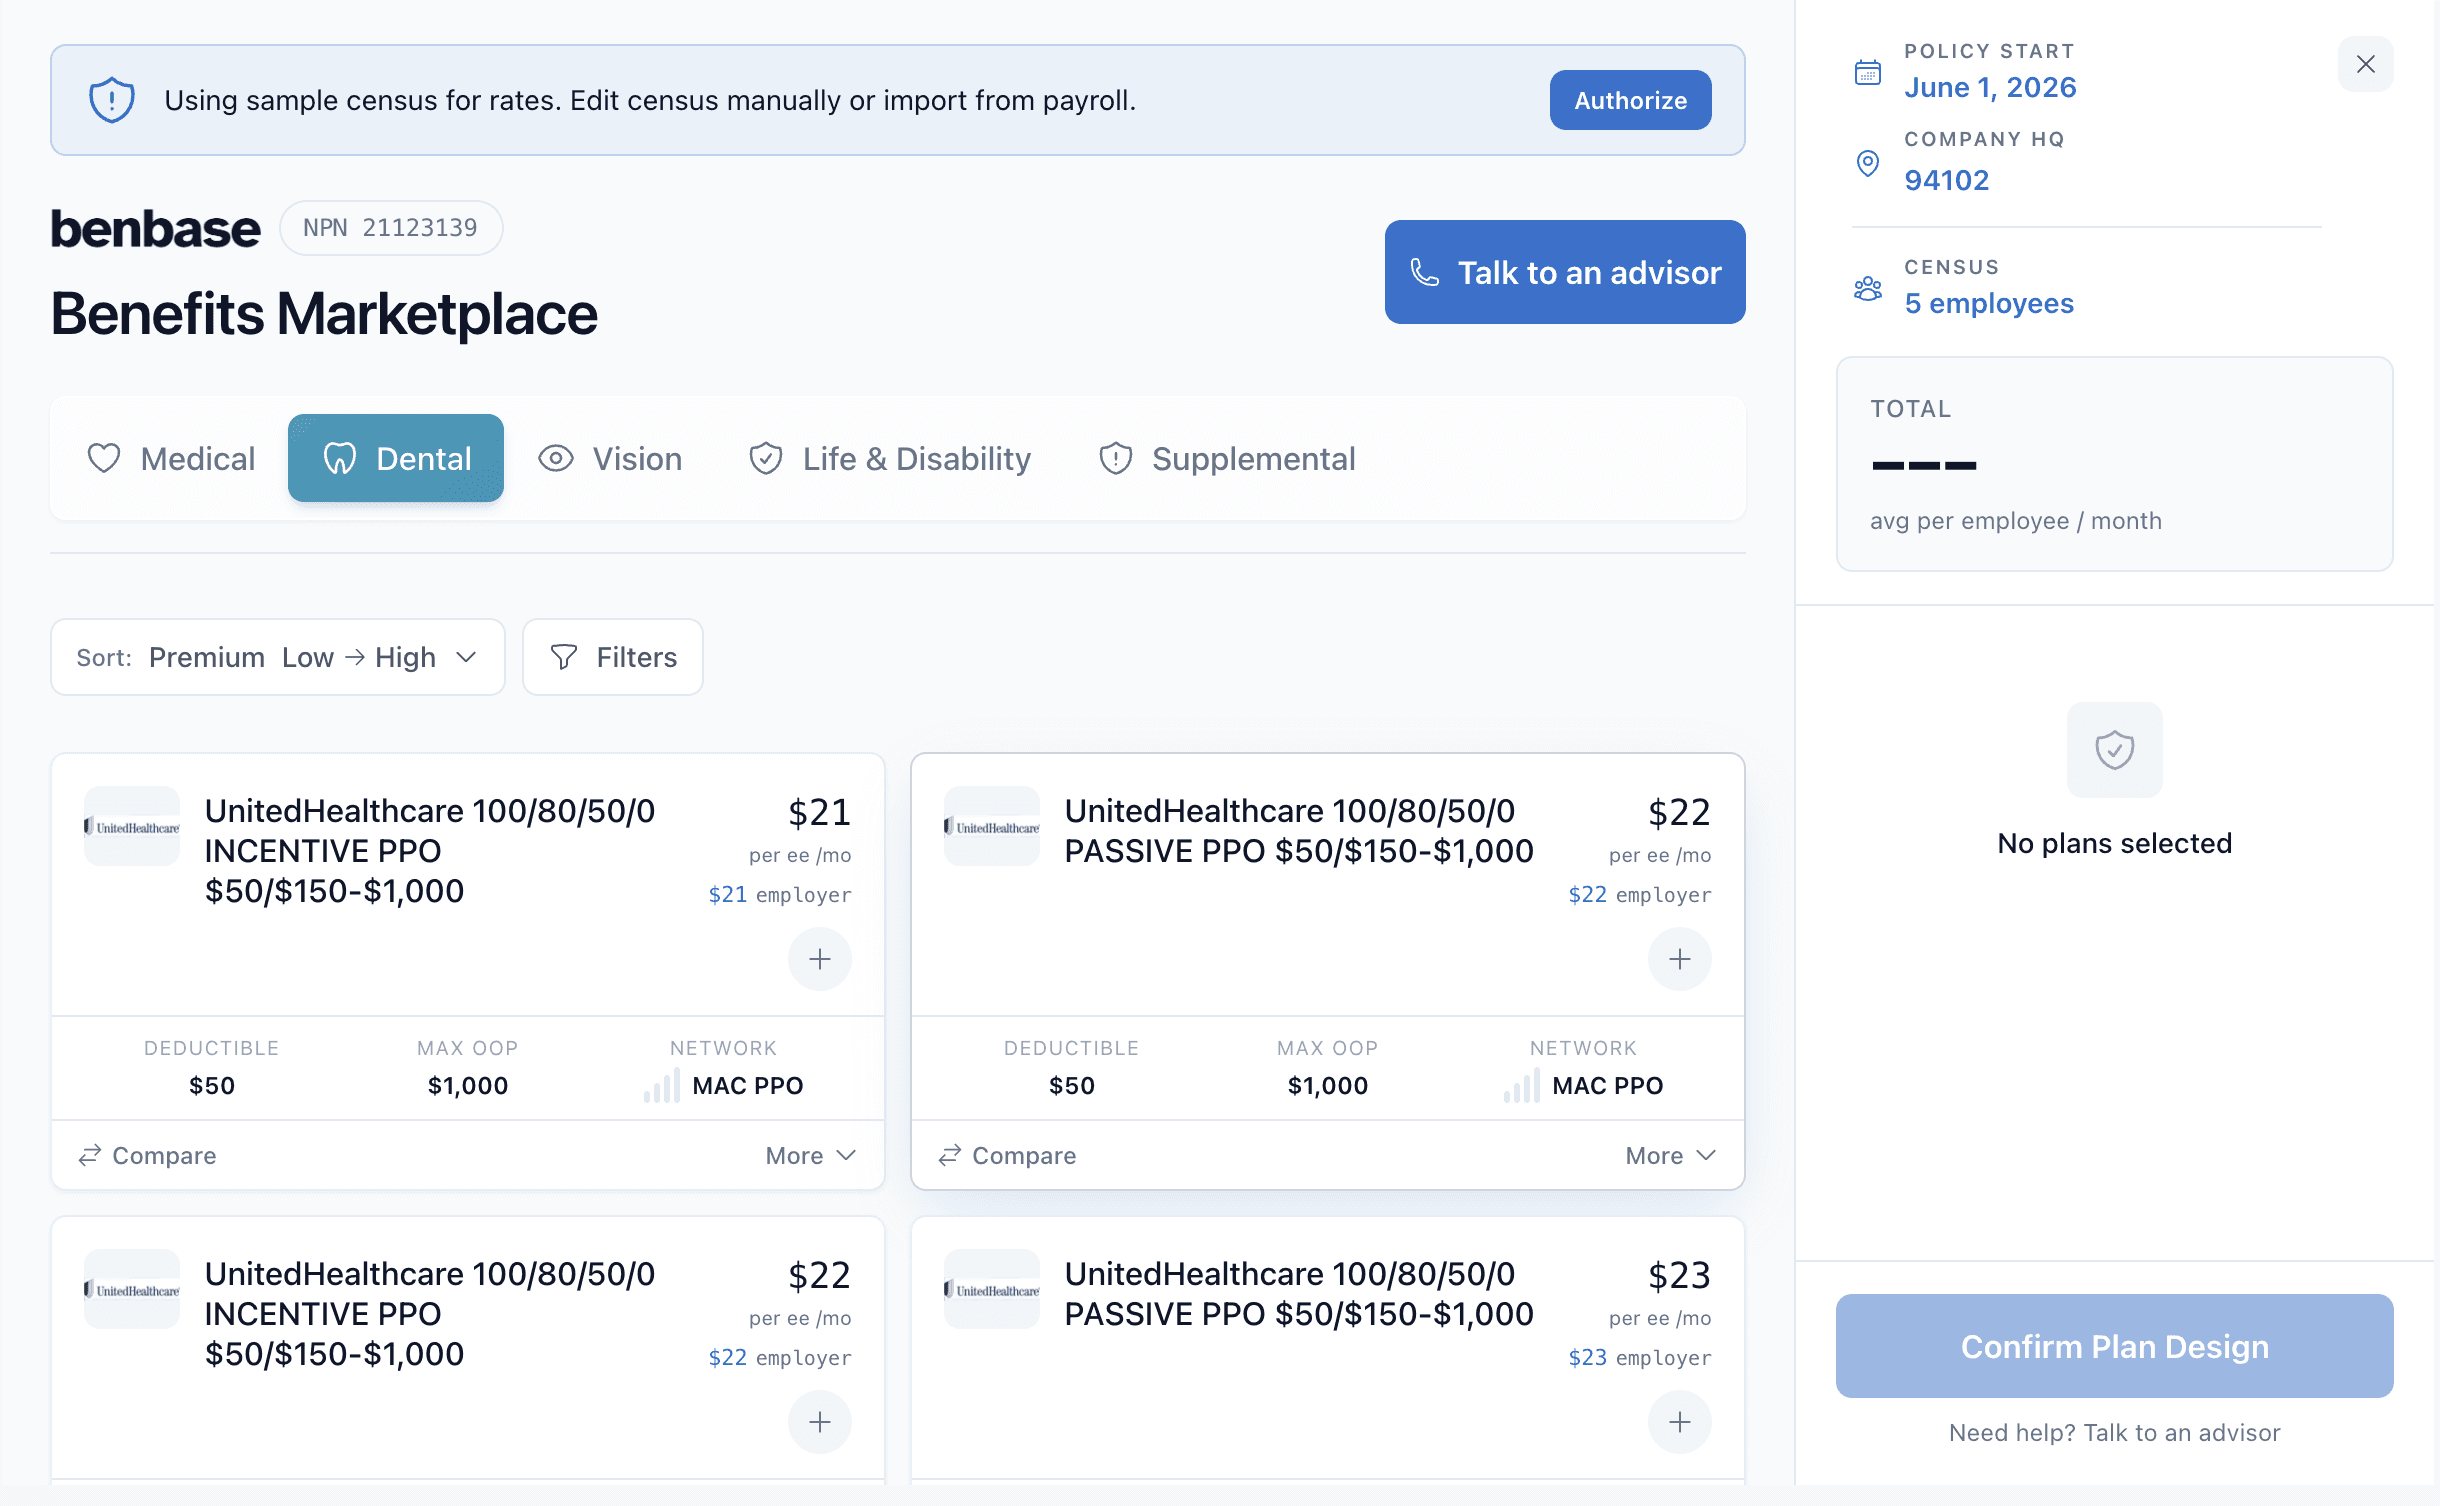Click the $23 PASSIVE PPO plan title
Image resolution: width=2440 pixels, height=1506 pixels.
coord(1299,1293)
